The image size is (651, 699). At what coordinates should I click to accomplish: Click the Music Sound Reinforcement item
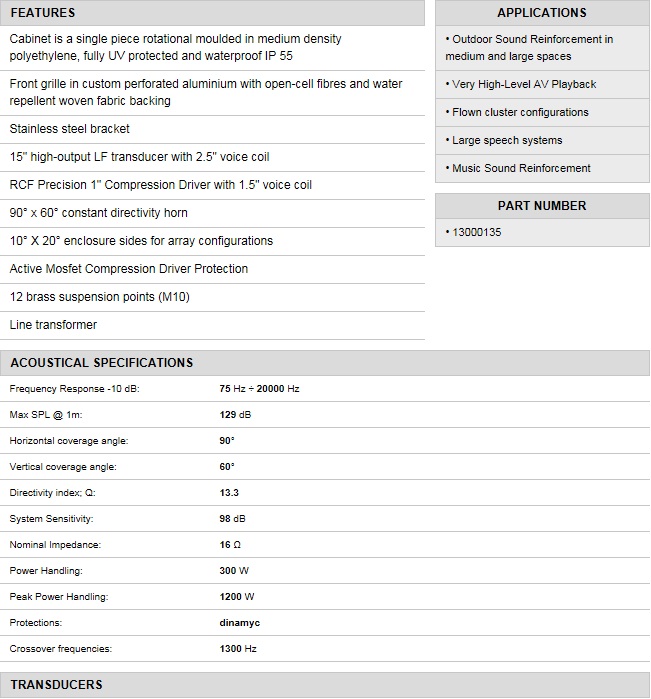(x=521, y=169)
